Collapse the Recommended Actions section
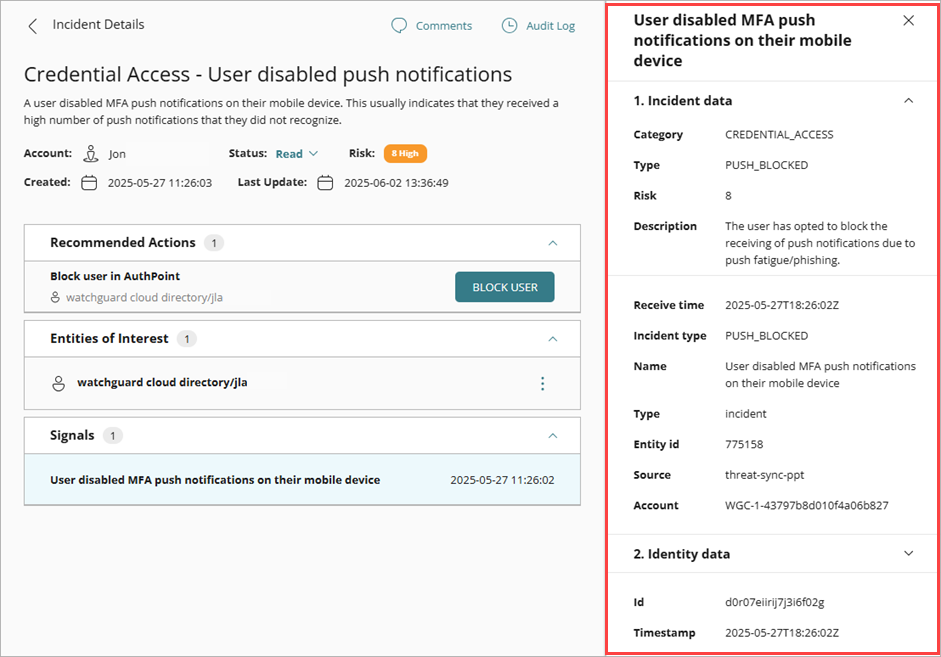The height and width of the screenshot is (657, 941). pos(553,242)
